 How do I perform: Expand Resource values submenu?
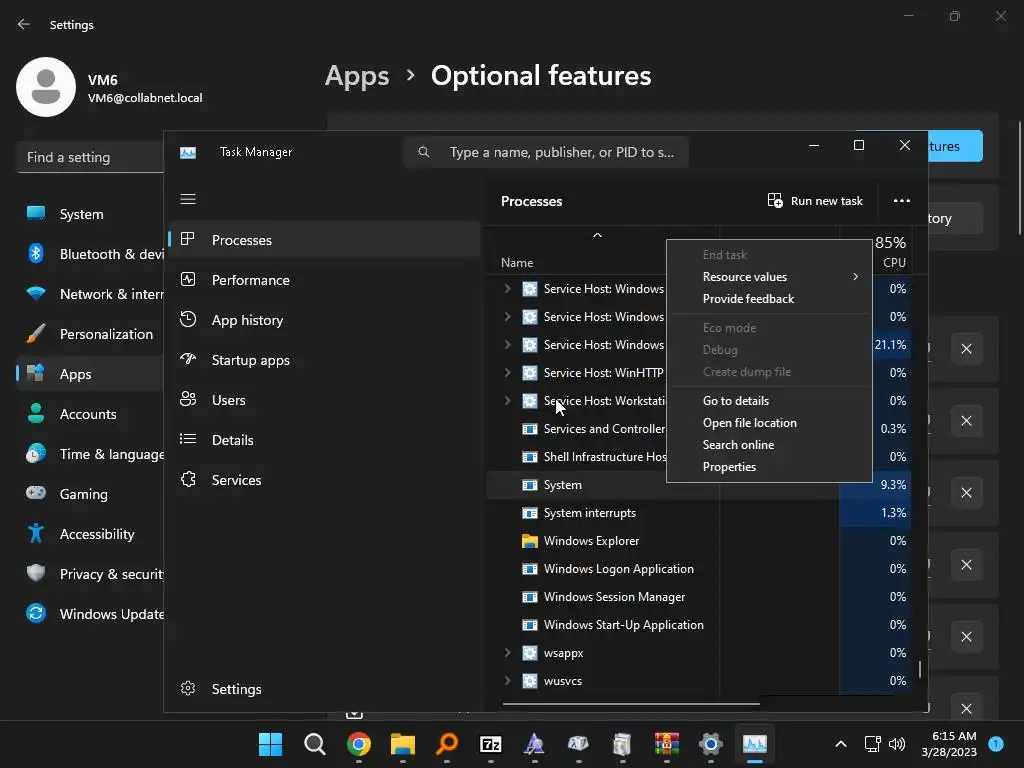[x=769, y=277]
